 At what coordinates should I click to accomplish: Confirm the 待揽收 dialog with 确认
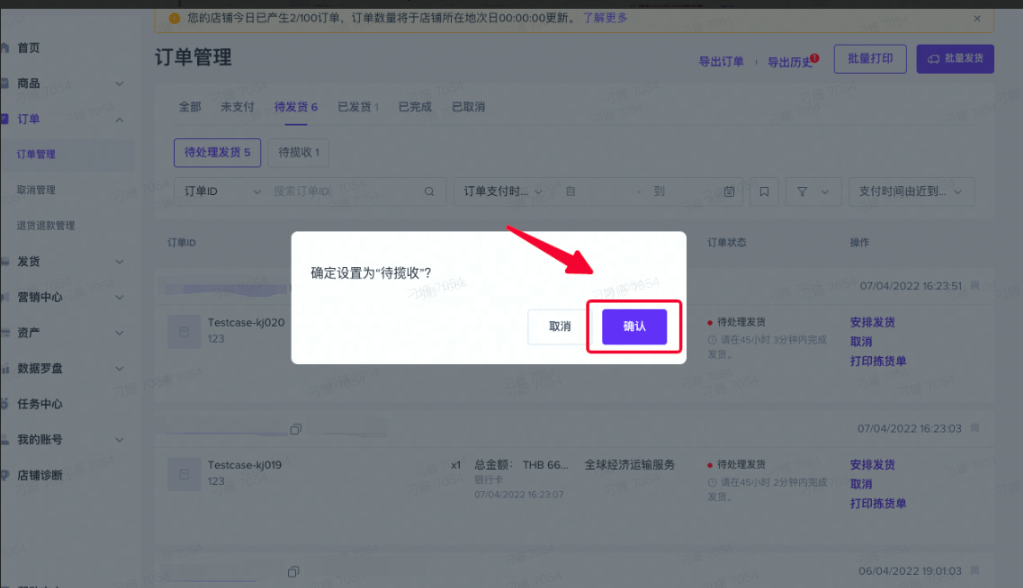coord(635,327)
